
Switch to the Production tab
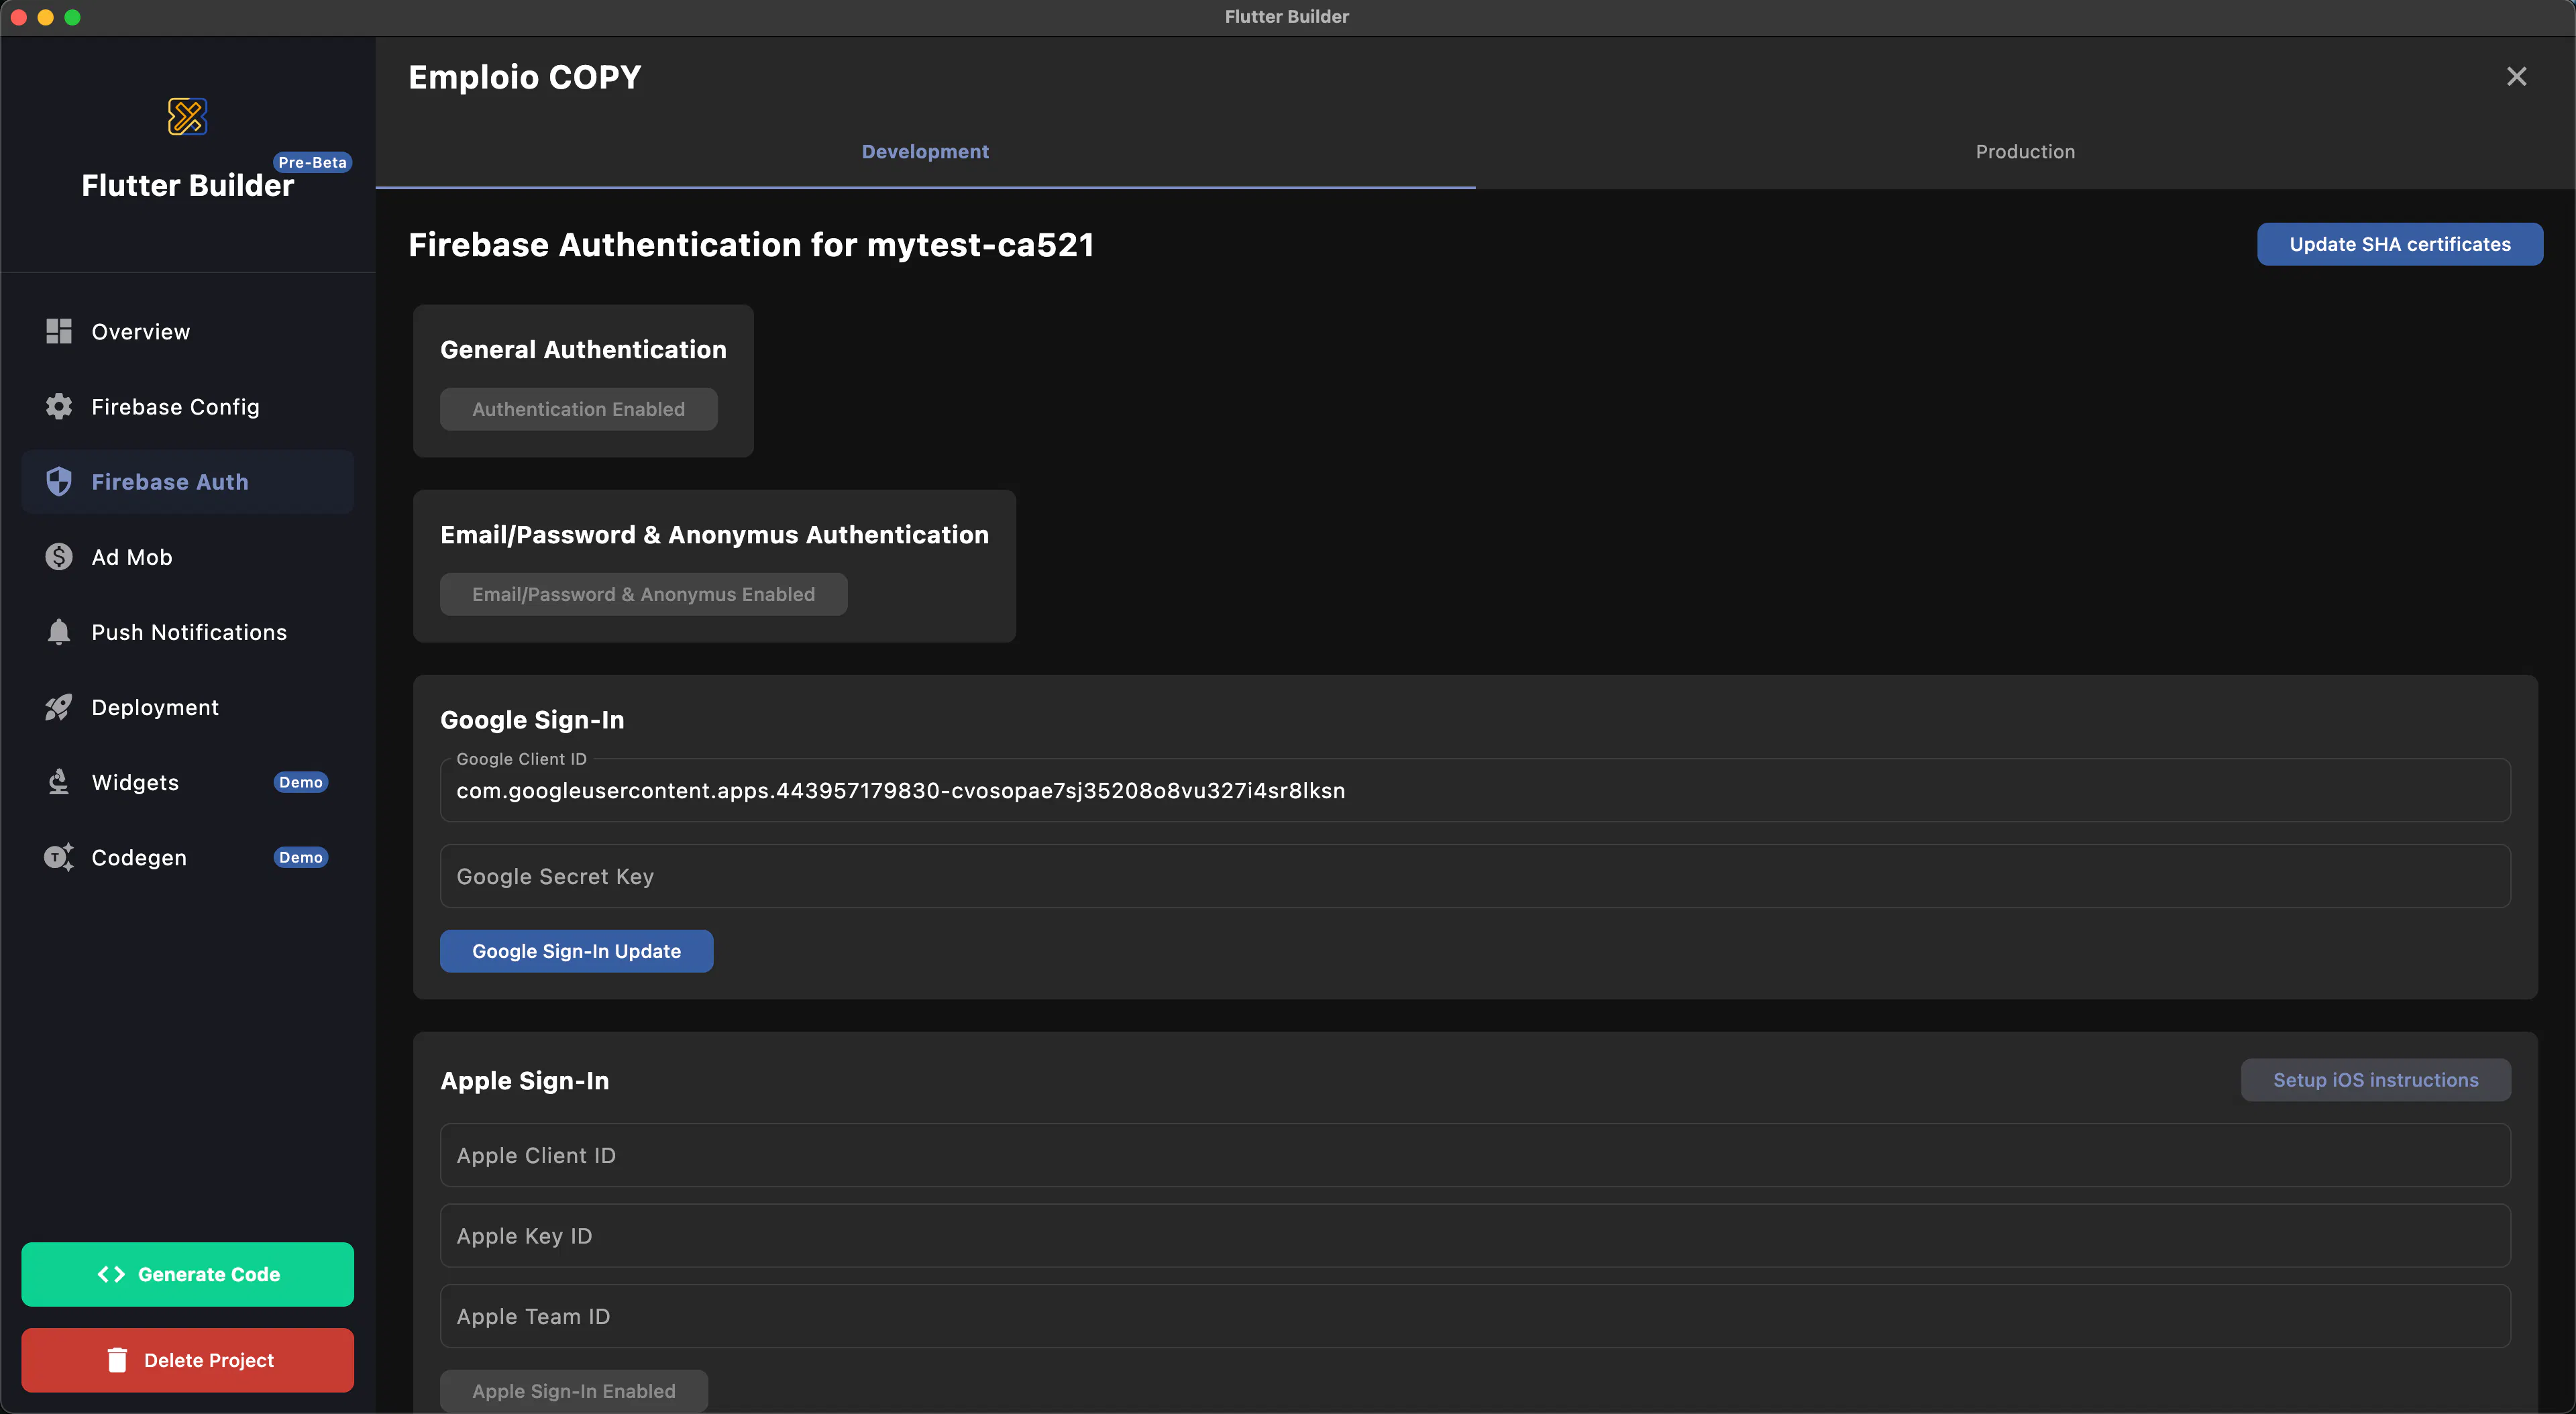pyautogui.click(x=2025, y=151)
